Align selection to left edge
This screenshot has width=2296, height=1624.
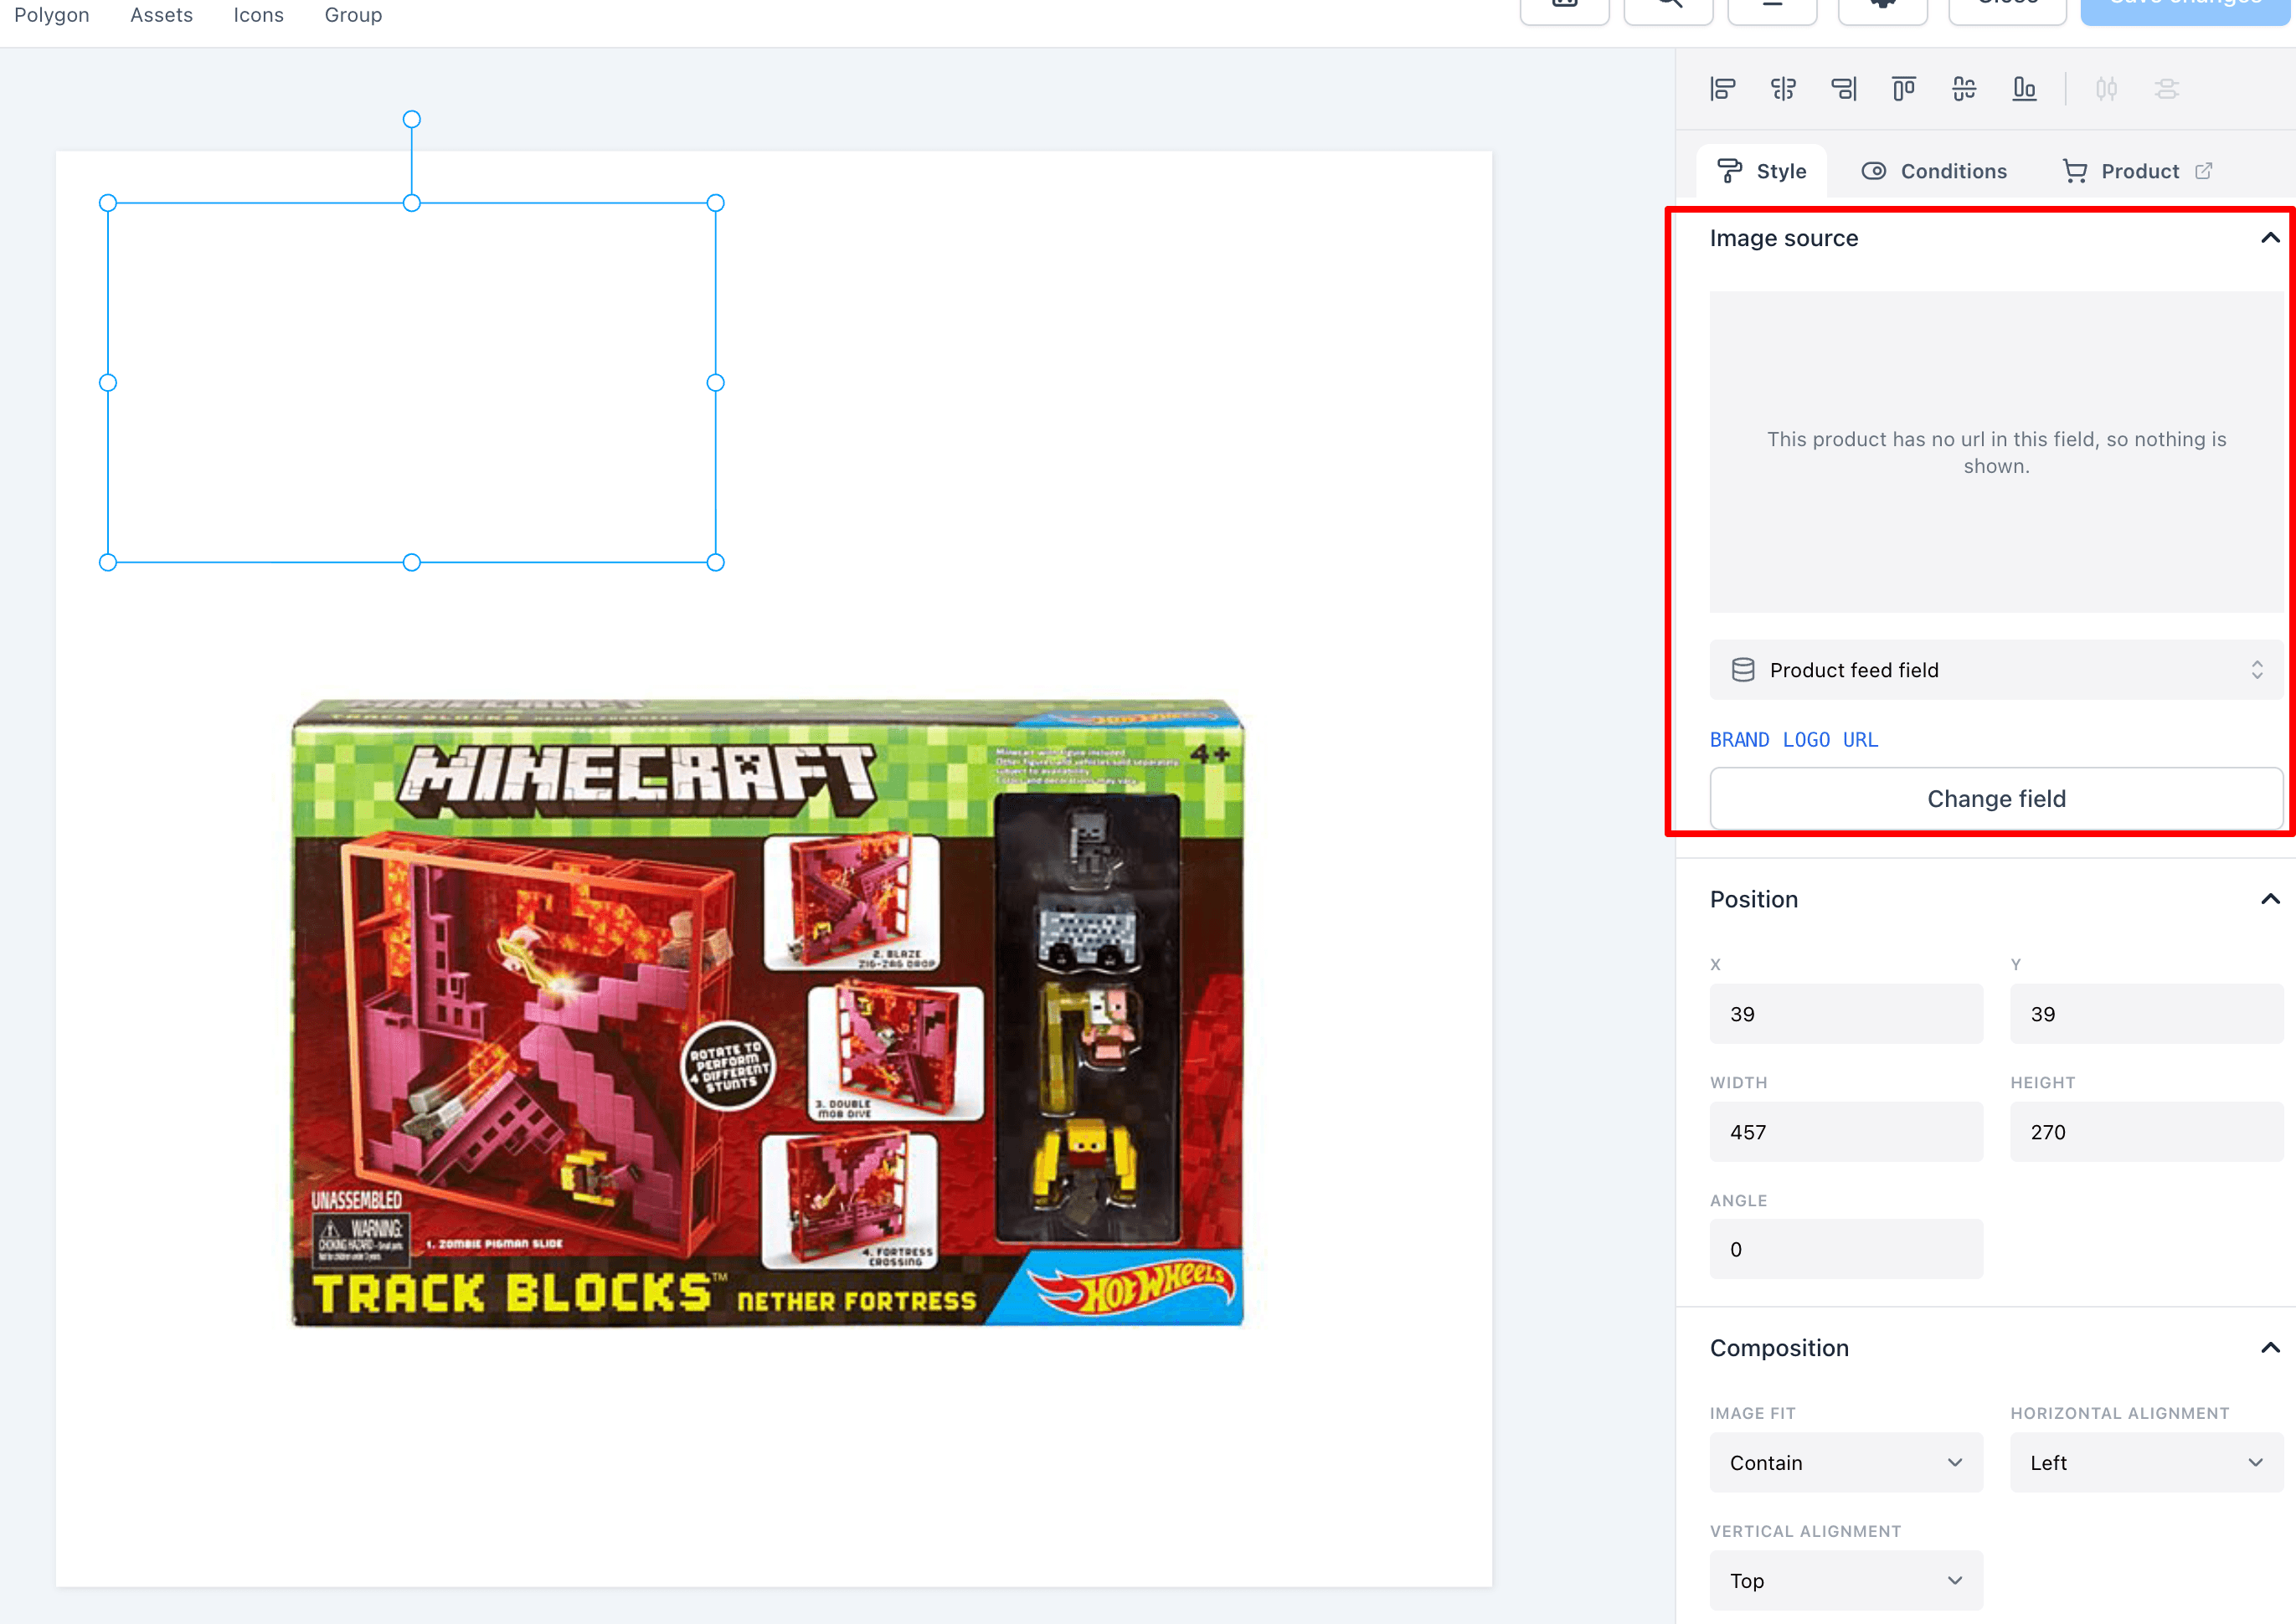tap(1722, 89)
